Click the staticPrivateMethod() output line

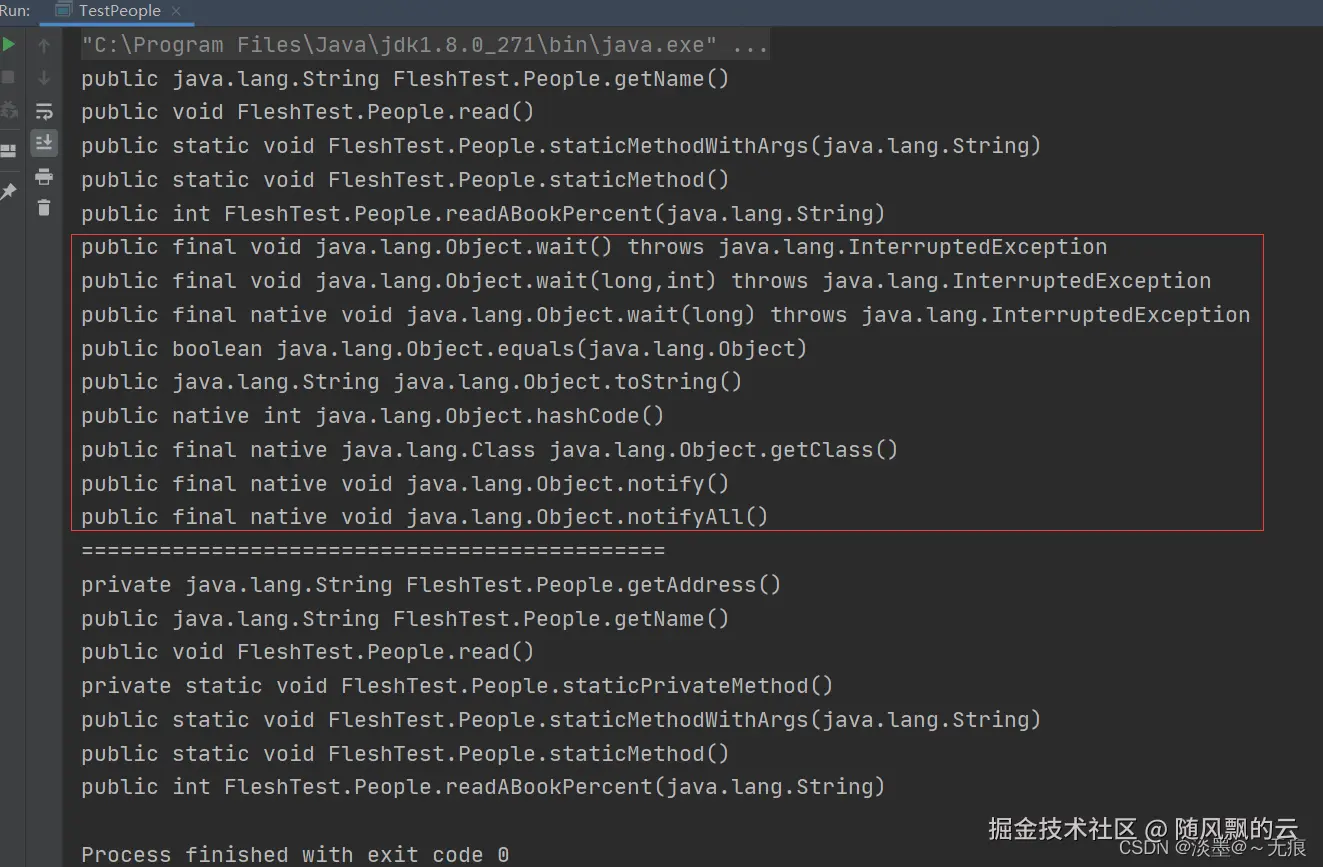coord(456,686)
